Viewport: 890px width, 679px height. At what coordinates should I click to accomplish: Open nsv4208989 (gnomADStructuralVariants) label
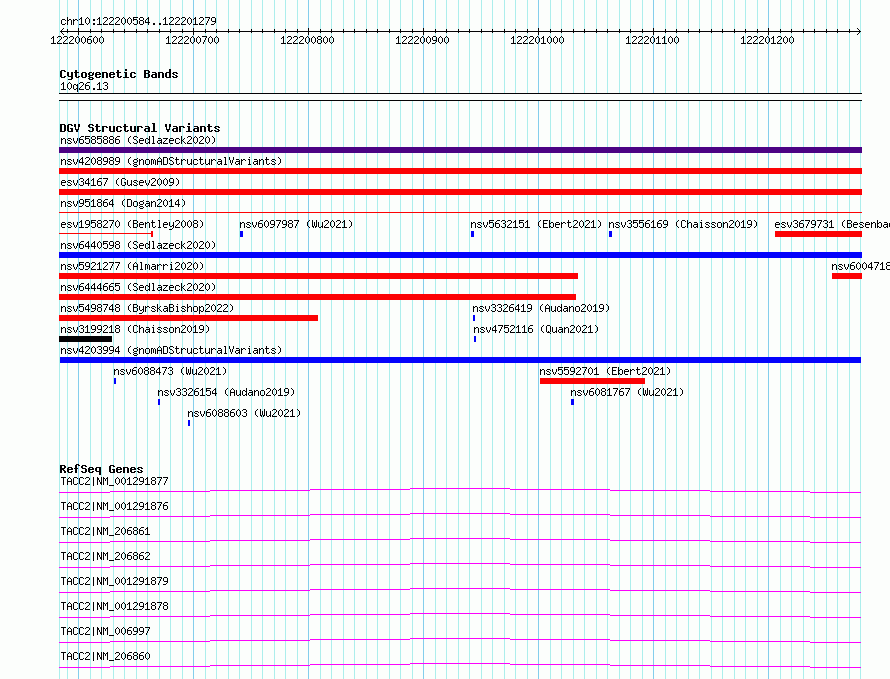coord(171,161)
